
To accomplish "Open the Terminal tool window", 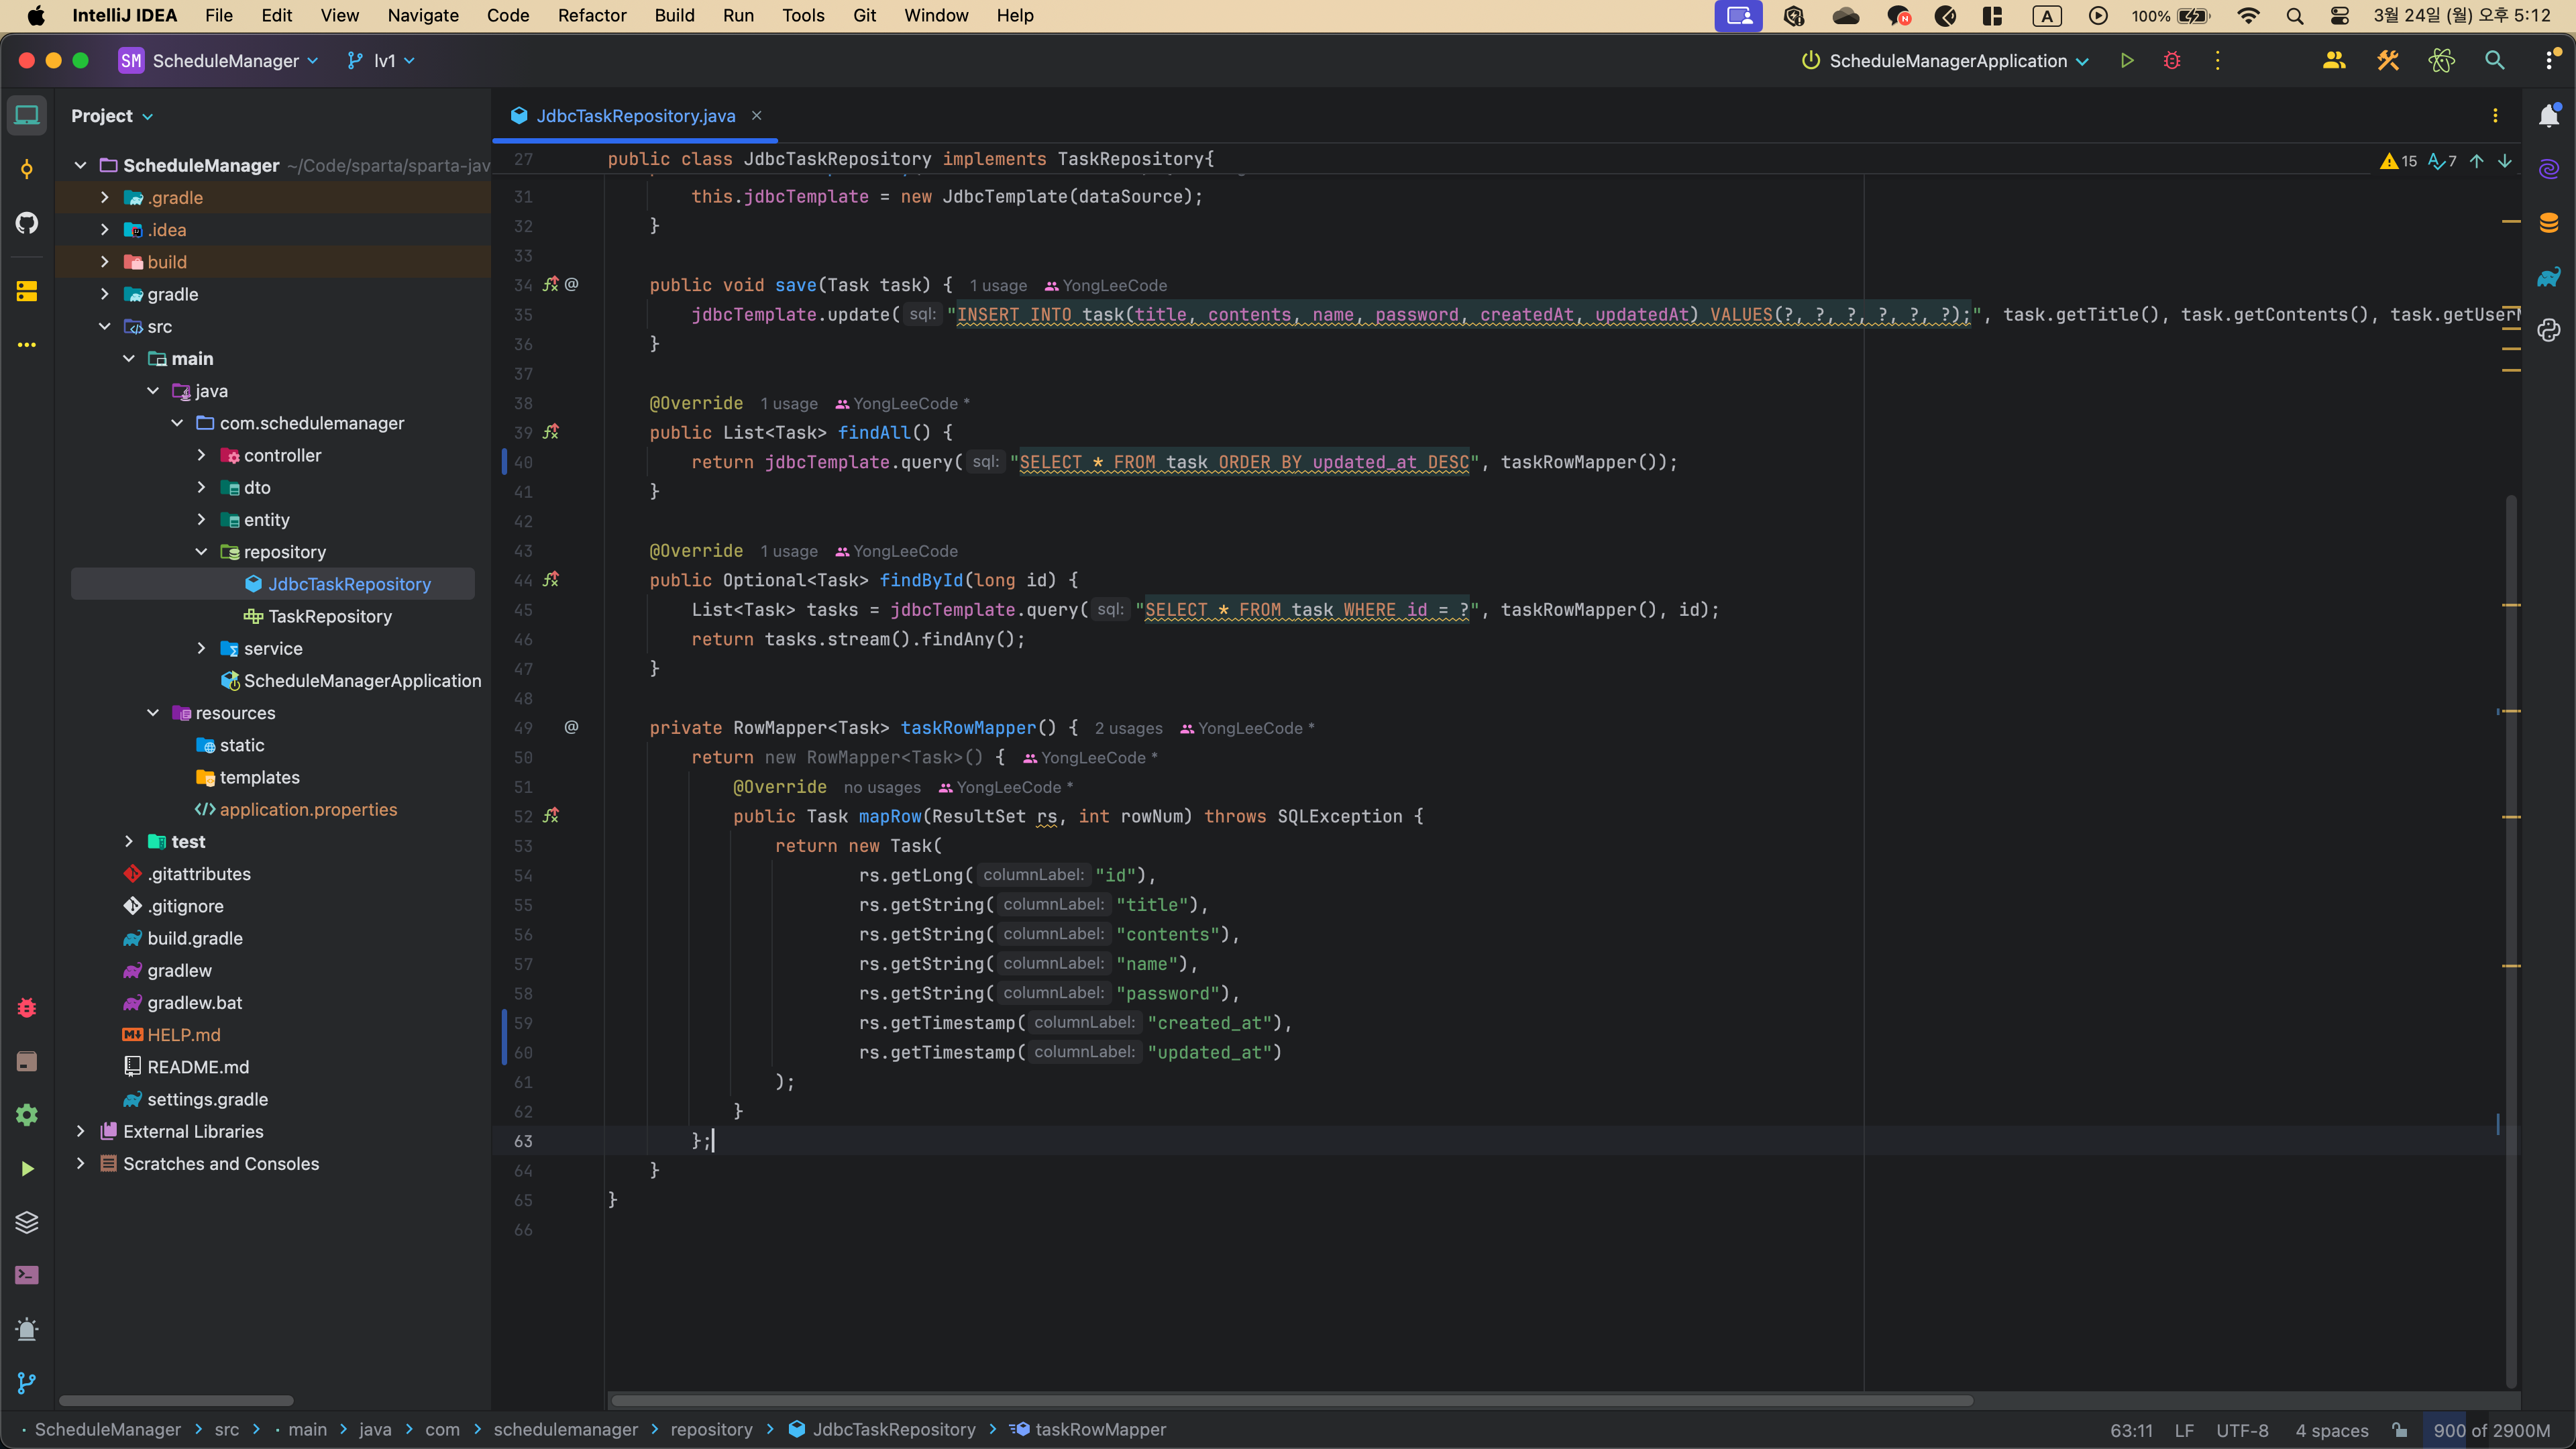I will (x=27, y=1275).
